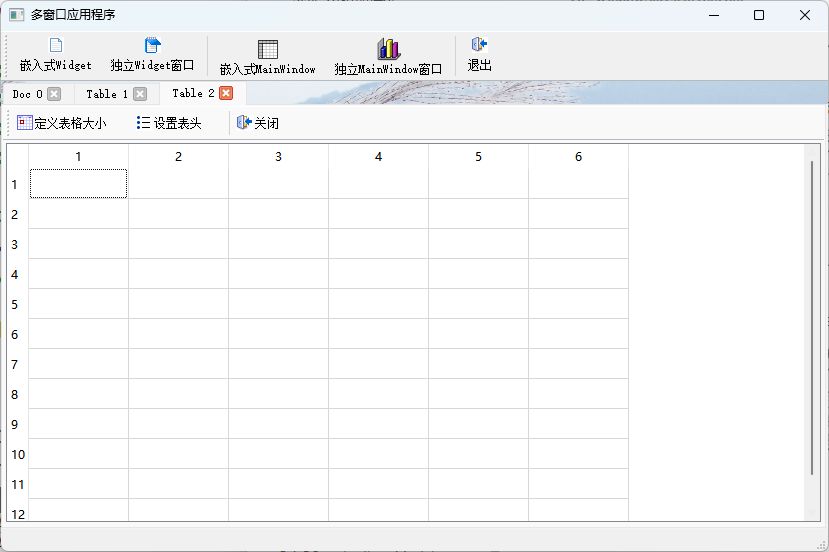The image size is (829, 552).
Task: Click the 嵌入式Widget document icon
Action: click(x=56, y=45)
